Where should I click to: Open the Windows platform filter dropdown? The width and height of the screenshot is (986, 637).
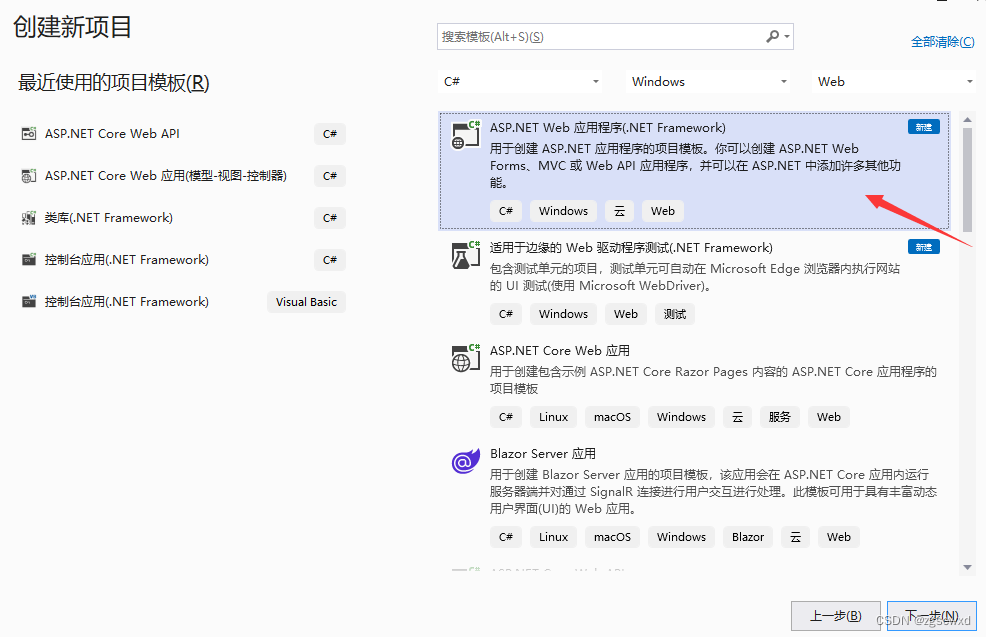(x=709, y=82)
